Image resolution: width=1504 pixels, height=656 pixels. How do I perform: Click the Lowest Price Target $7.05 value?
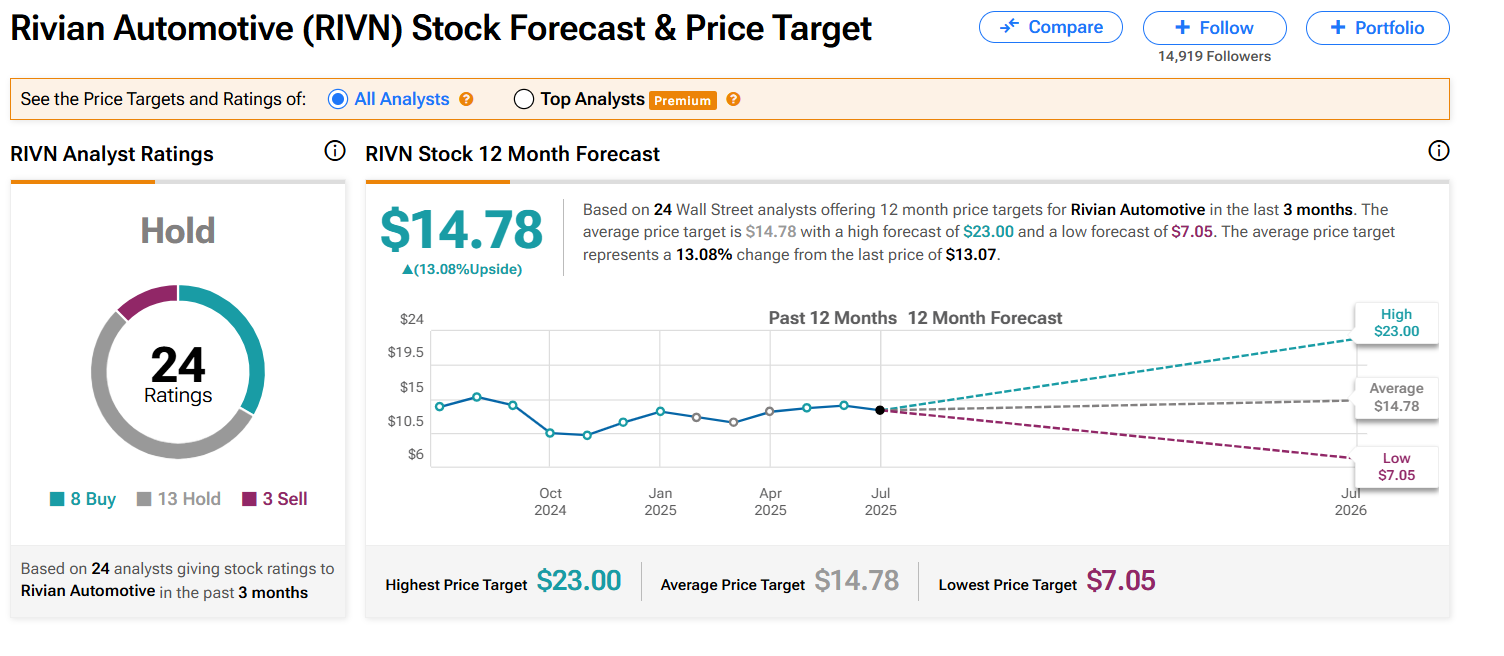pyautogui.click(x=1121, y=581)
